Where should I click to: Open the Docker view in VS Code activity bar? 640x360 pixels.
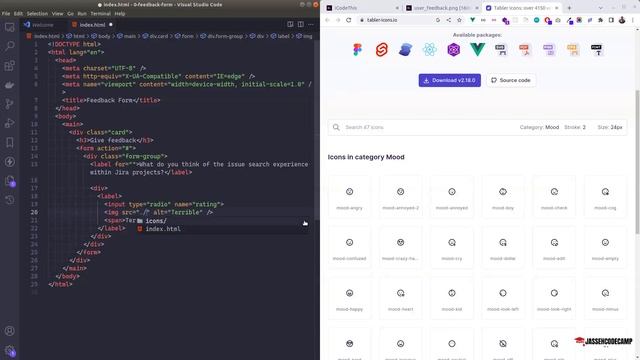[x=9, y=85]
